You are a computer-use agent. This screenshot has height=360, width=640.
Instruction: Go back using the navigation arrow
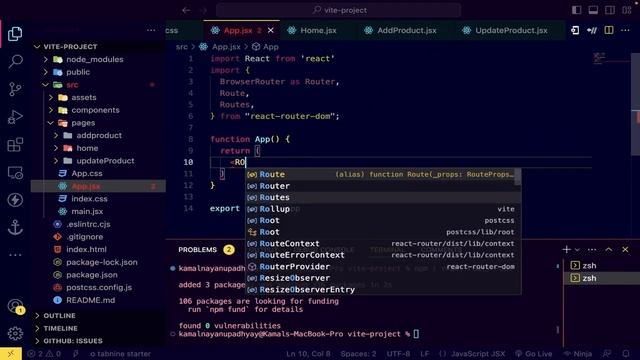(186, 10)
